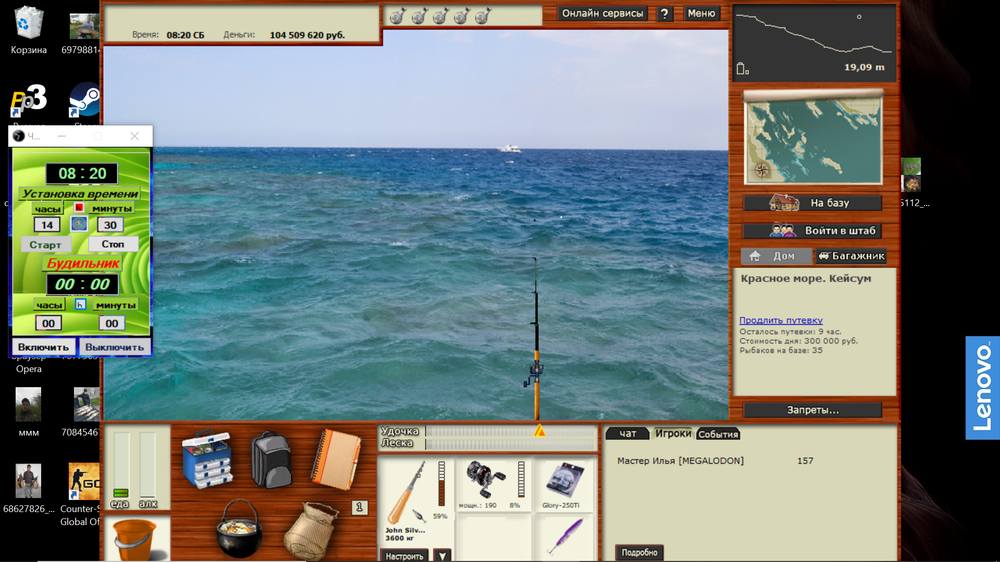1000x562 pixels.
Task: Open the blue tackle box
Action: [207, 459]
